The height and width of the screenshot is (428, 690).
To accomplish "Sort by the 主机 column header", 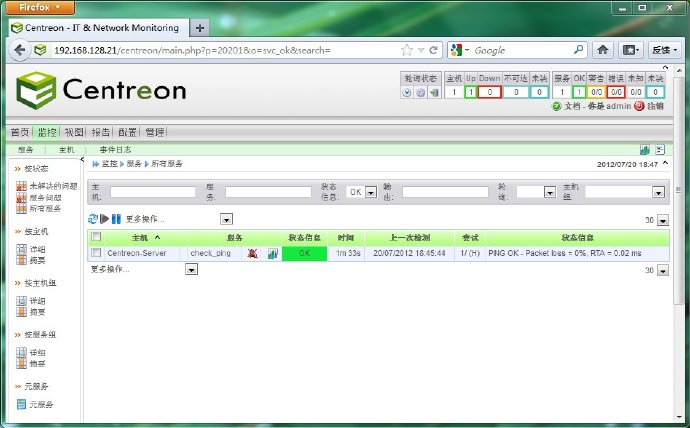I will click(140, 238).
